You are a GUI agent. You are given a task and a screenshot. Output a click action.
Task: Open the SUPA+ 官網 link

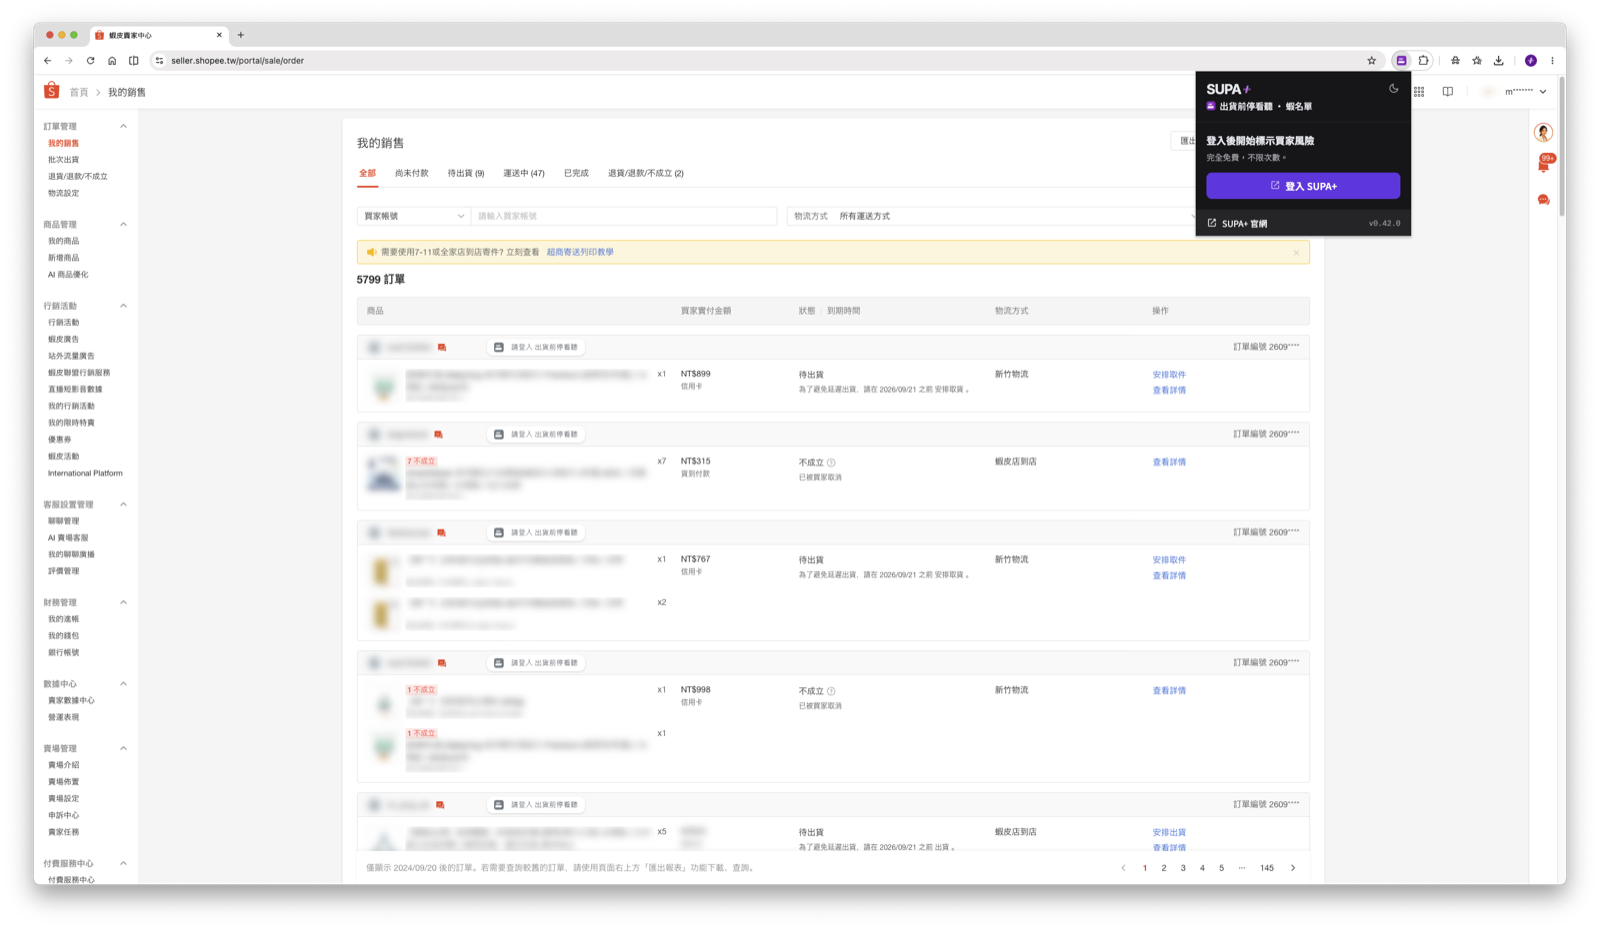tap(1238, 223)
